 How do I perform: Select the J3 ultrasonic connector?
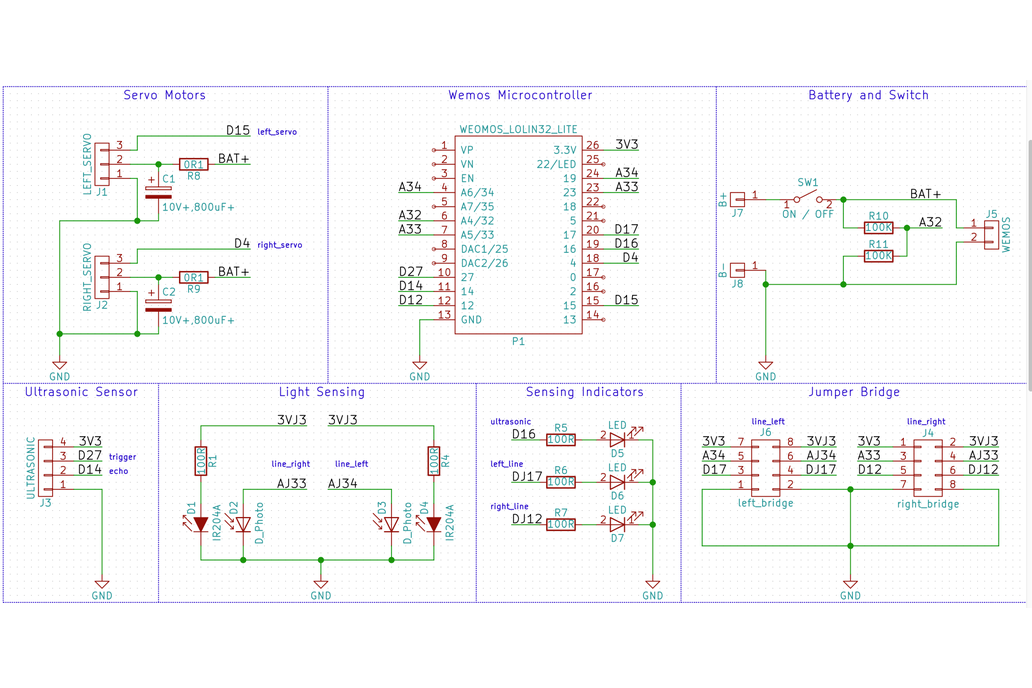pyautogui.click(x=46, y=463)
